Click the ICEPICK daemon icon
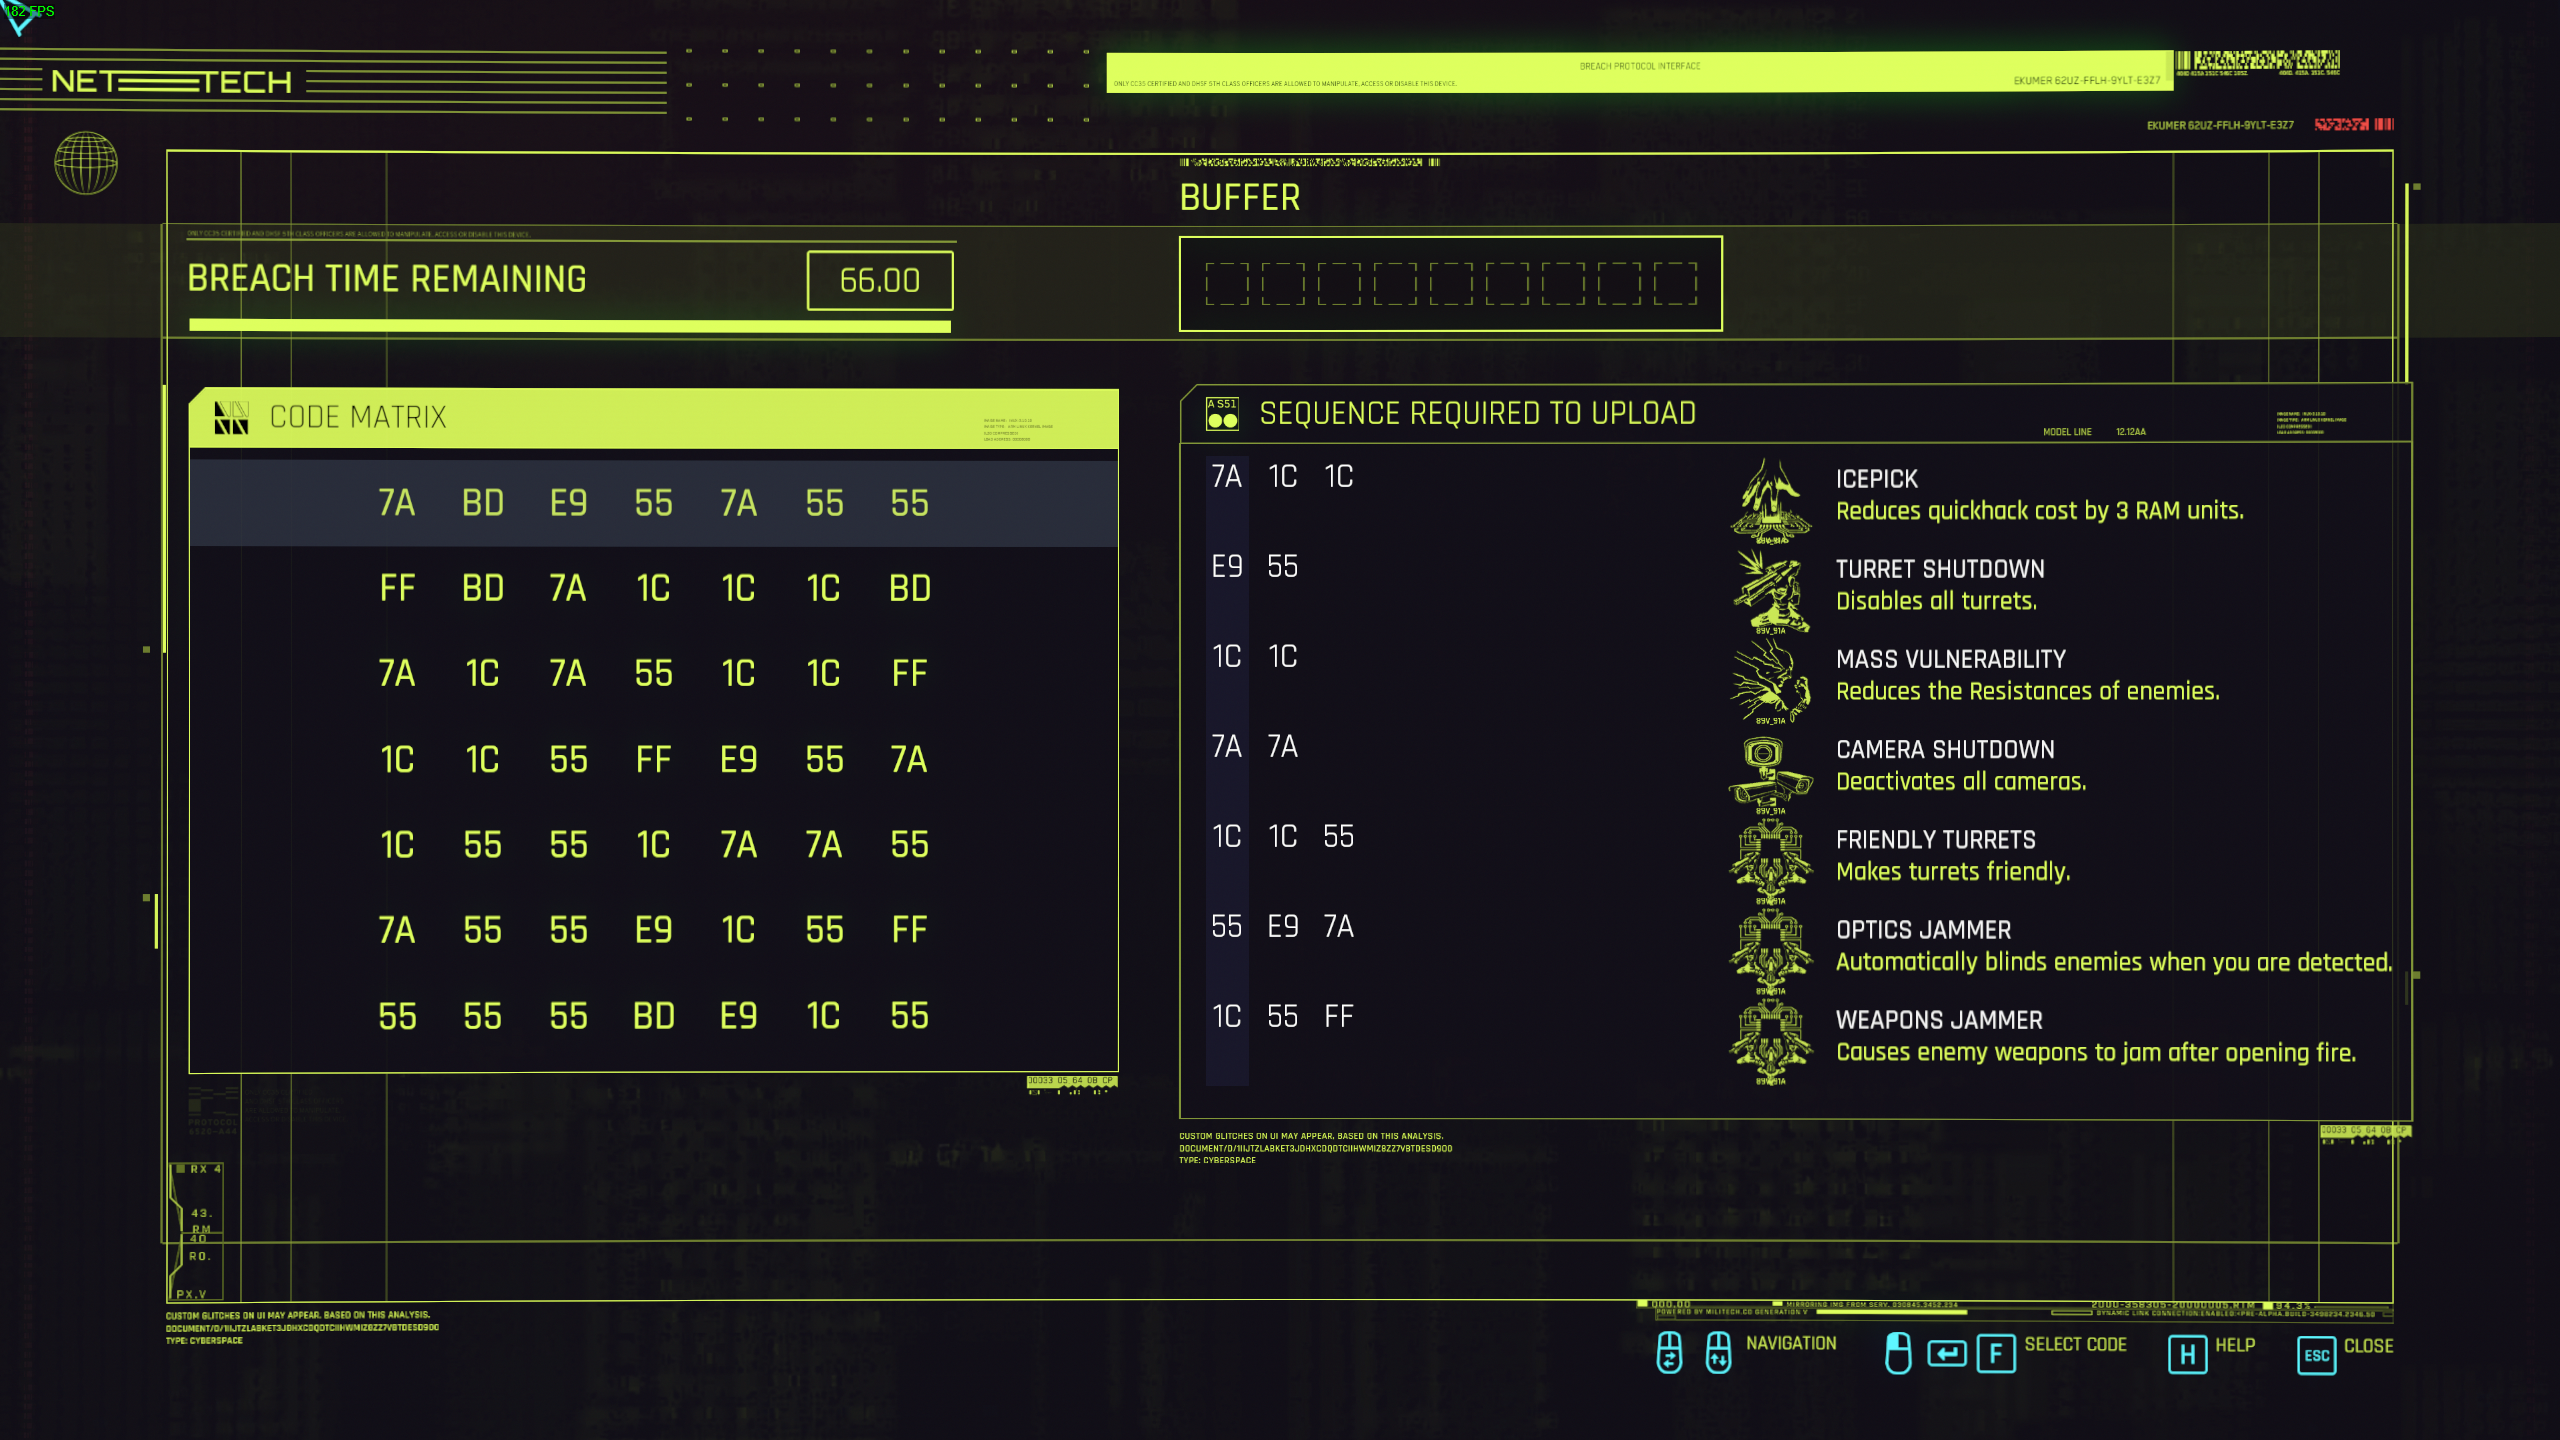Image resolution: width=2560 pixels, height=1440 pixels. tap(1770, 500)
